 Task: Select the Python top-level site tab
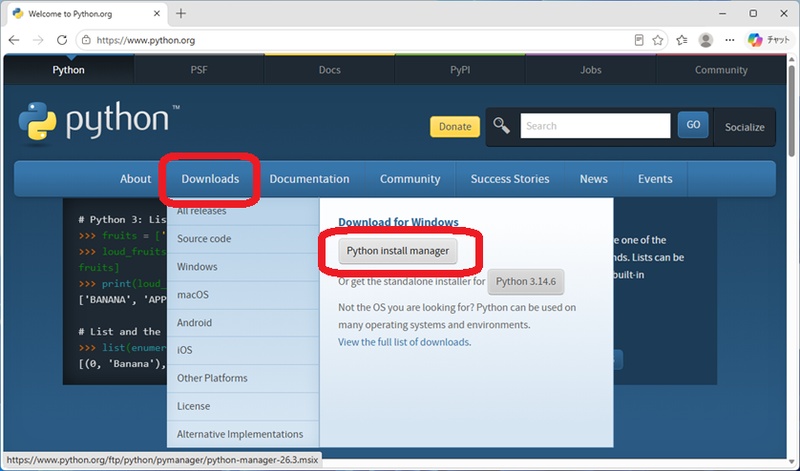click(68, 70)
